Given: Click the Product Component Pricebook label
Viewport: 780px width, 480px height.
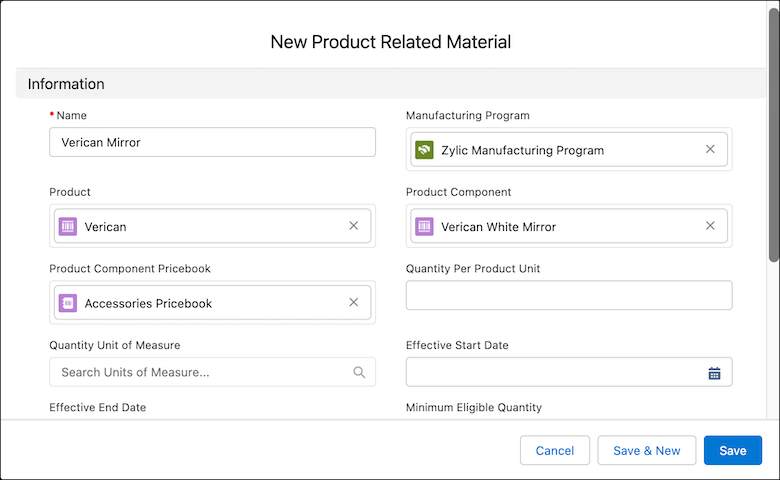Looking at the screenshot, I should [130, 269].
